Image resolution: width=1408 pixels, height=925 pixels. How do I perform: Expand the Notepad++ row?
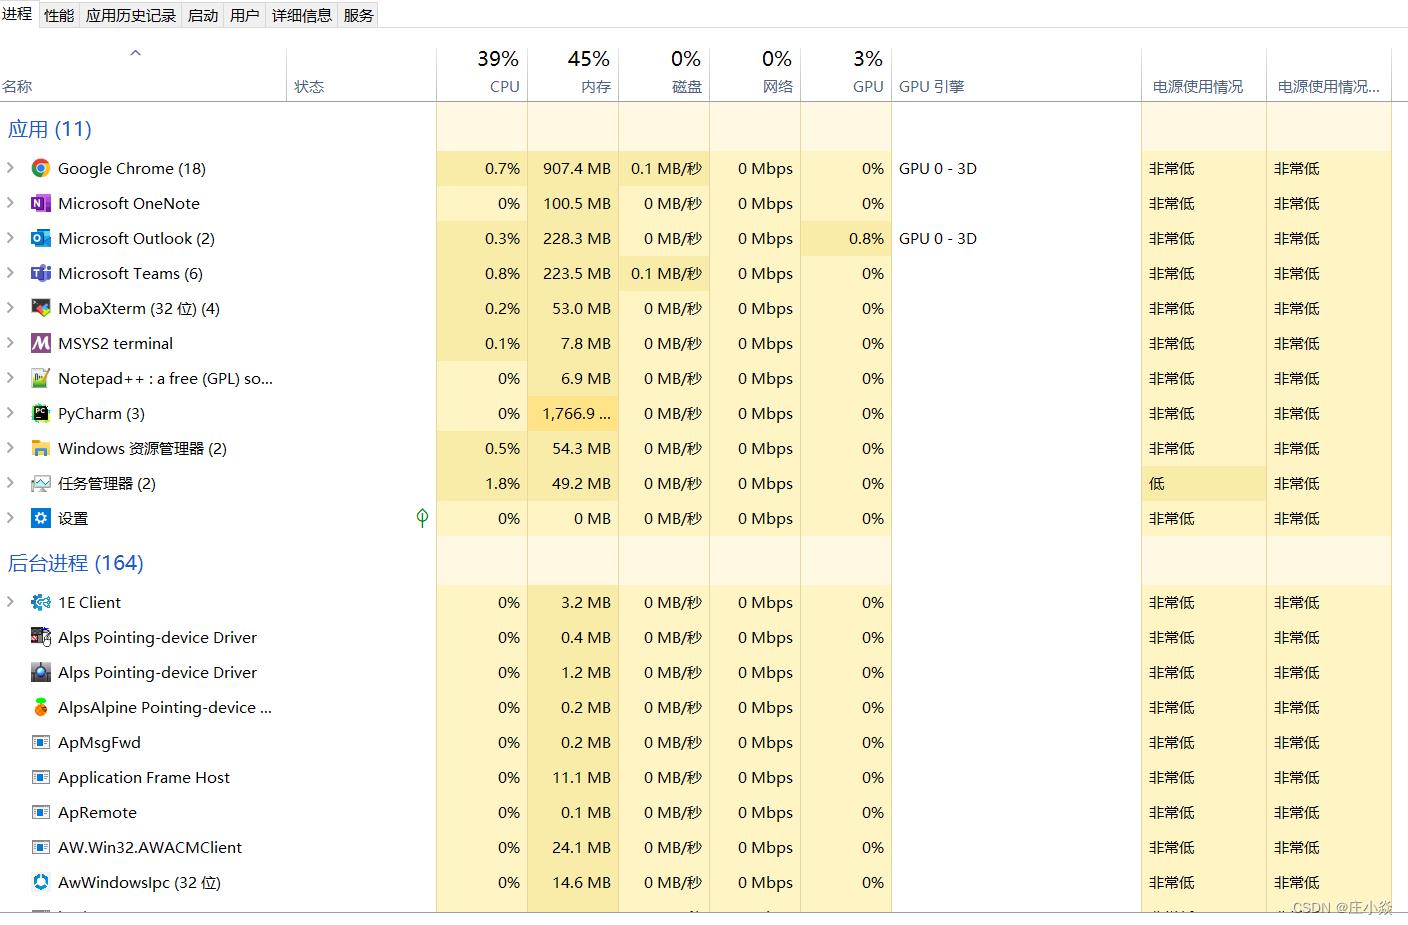click(x=10, y=378)
